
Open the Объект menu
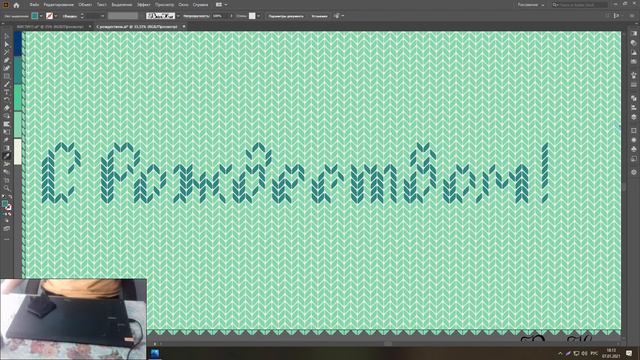[85, 5]
